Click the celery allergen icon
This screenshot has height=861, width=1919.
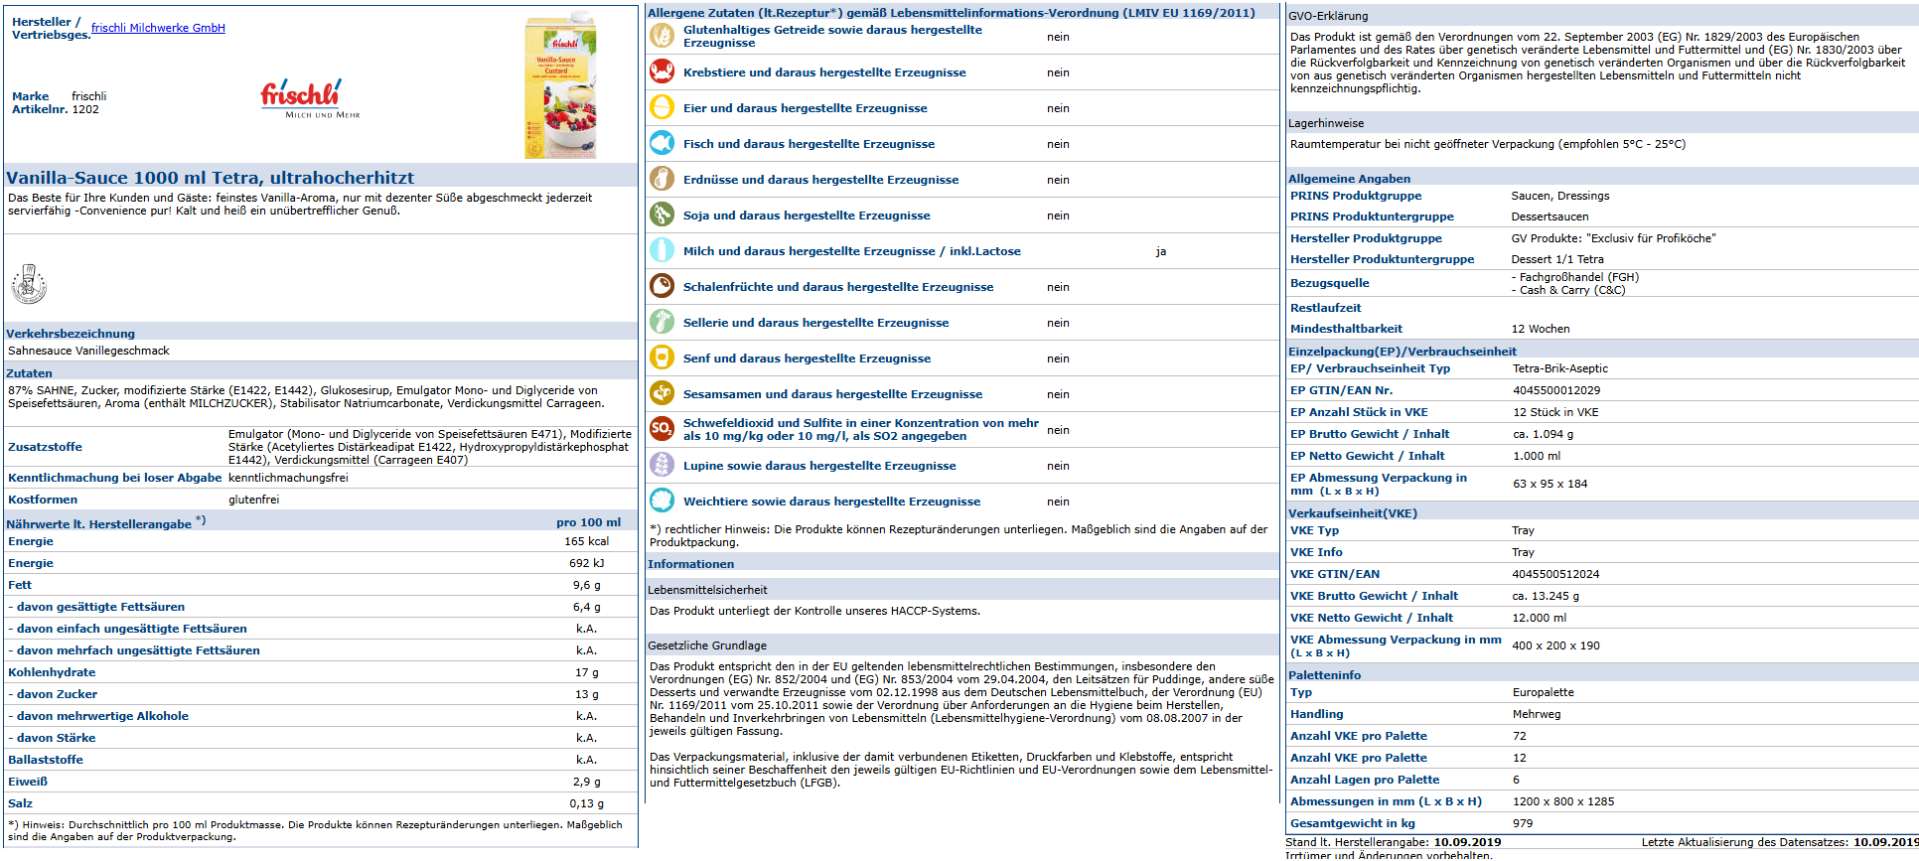click(x=662, y=322)
